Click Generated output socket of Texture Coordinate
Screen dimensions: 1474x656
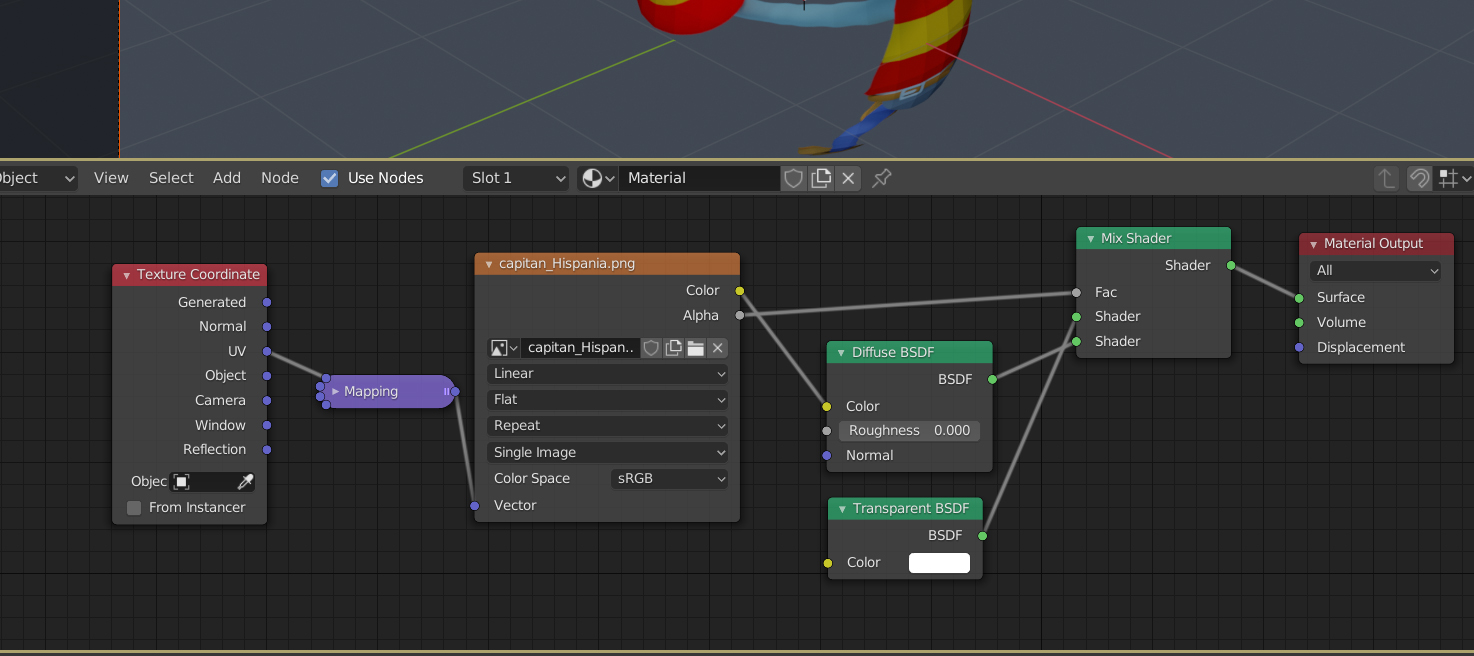(267, 302)
